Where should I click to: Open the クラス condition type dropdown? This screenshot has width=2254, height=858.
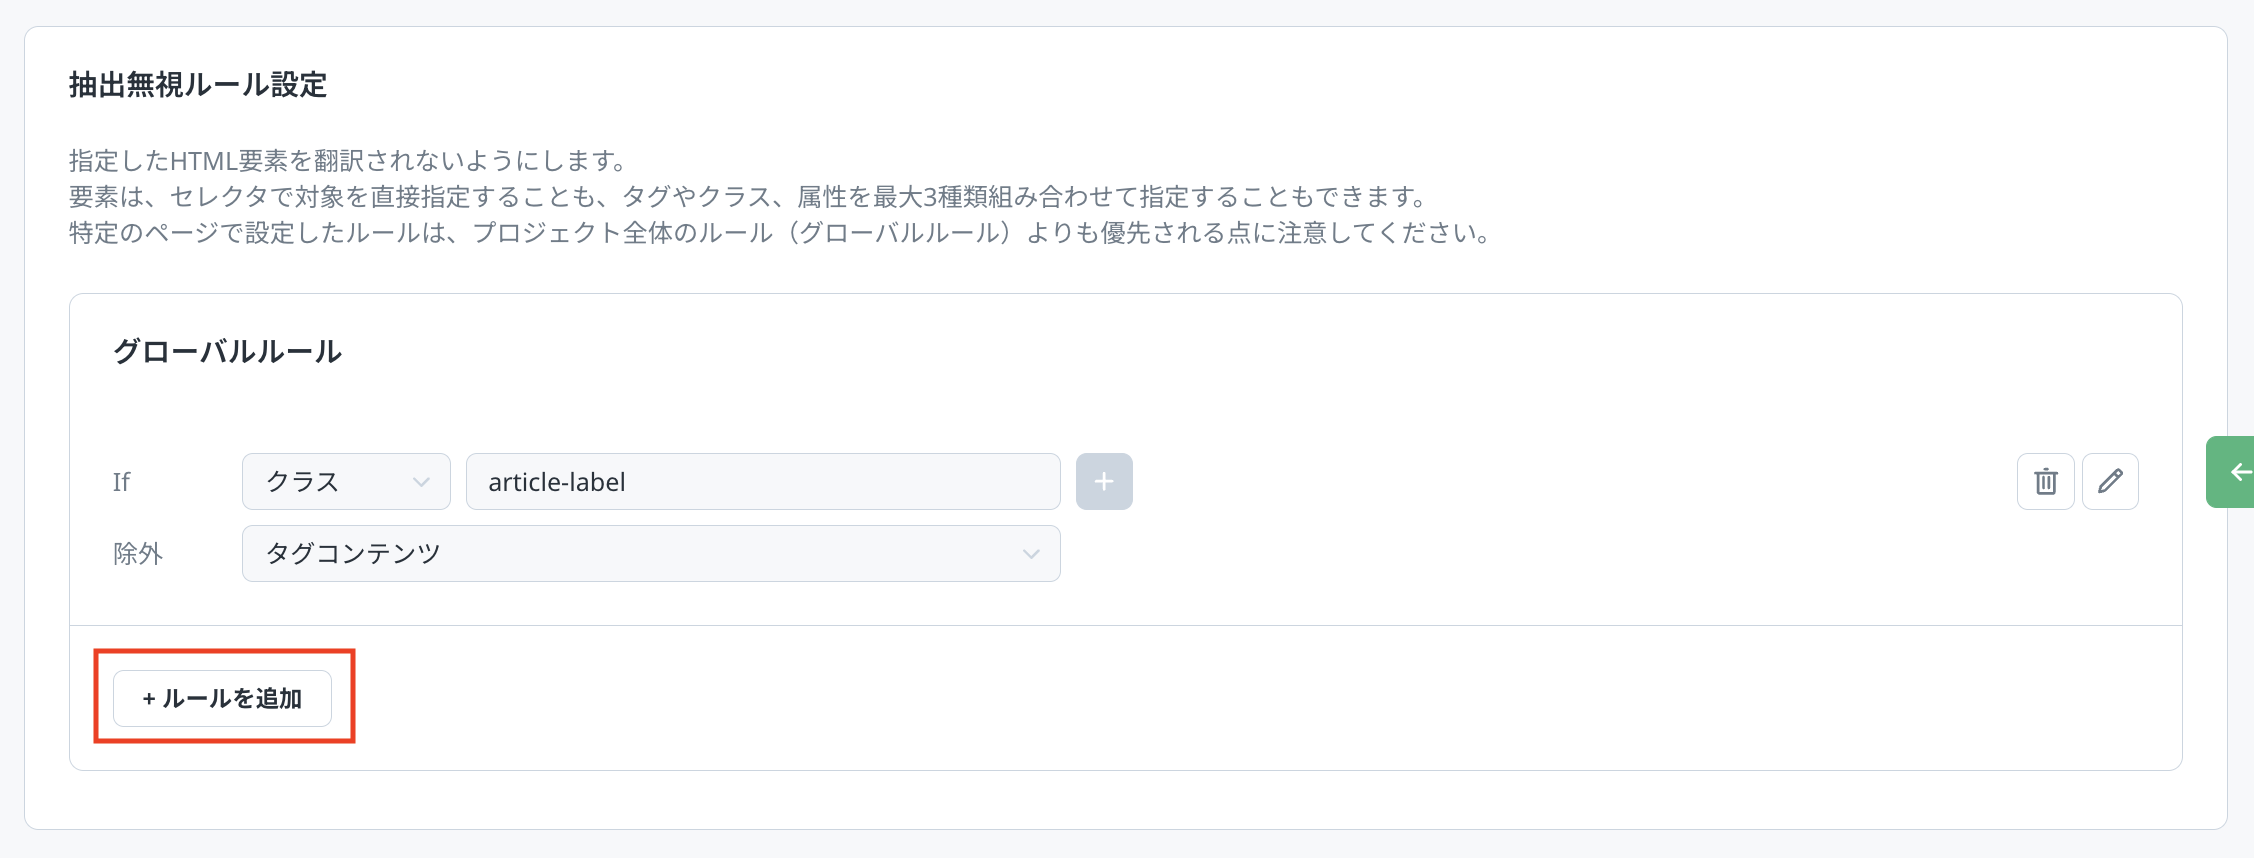coord(345,482)
